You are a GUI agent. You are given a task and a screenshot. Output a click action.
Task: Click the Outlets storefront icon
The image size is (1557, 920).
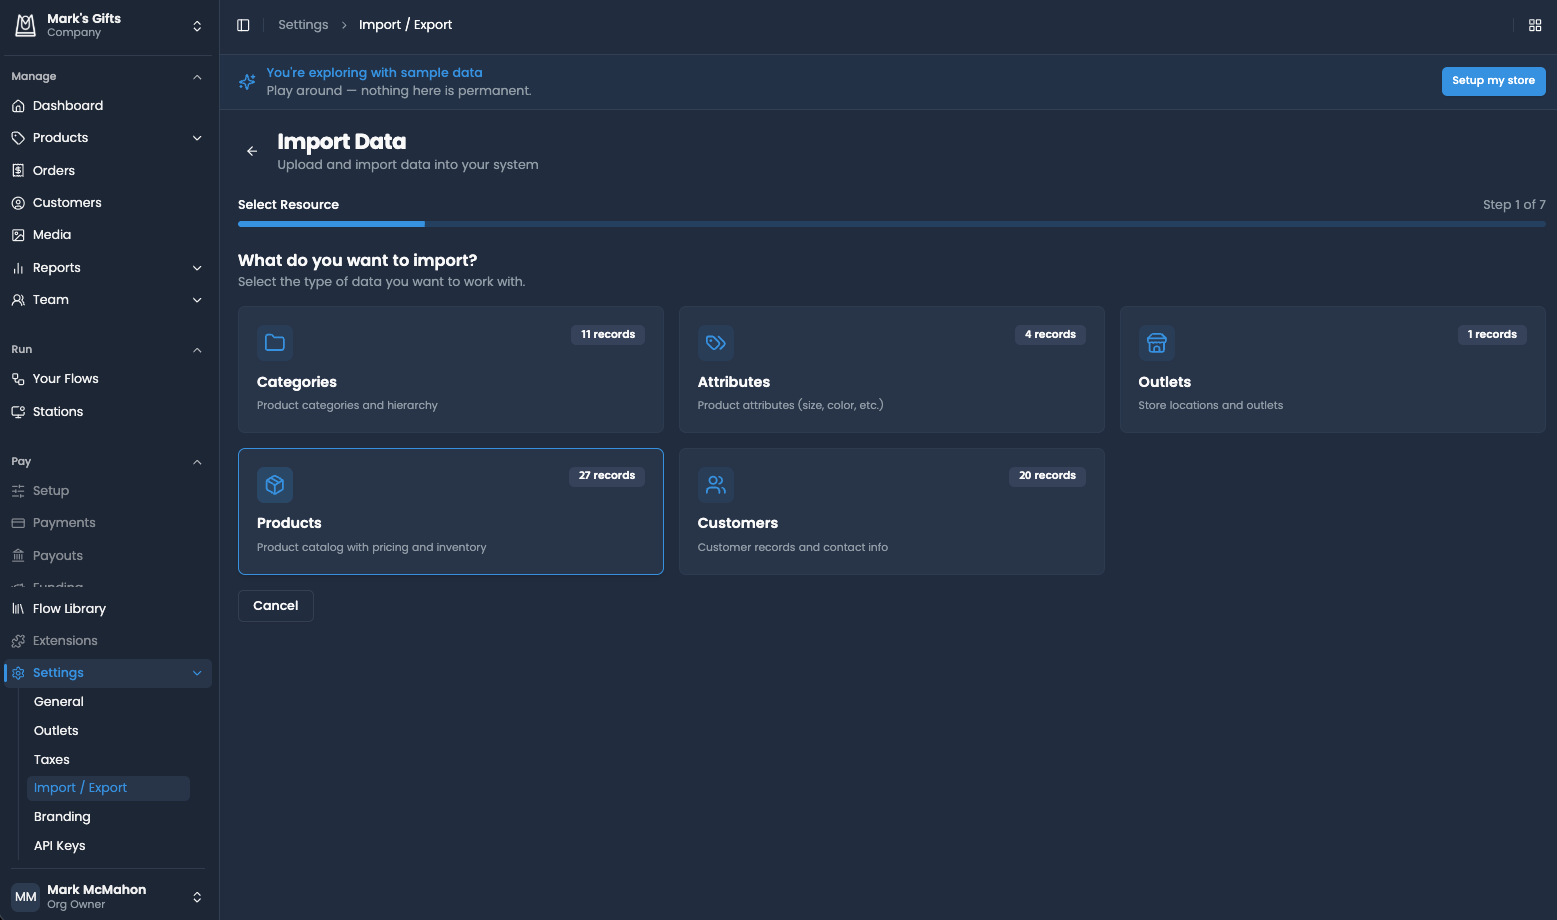[x=1157, y=343]
